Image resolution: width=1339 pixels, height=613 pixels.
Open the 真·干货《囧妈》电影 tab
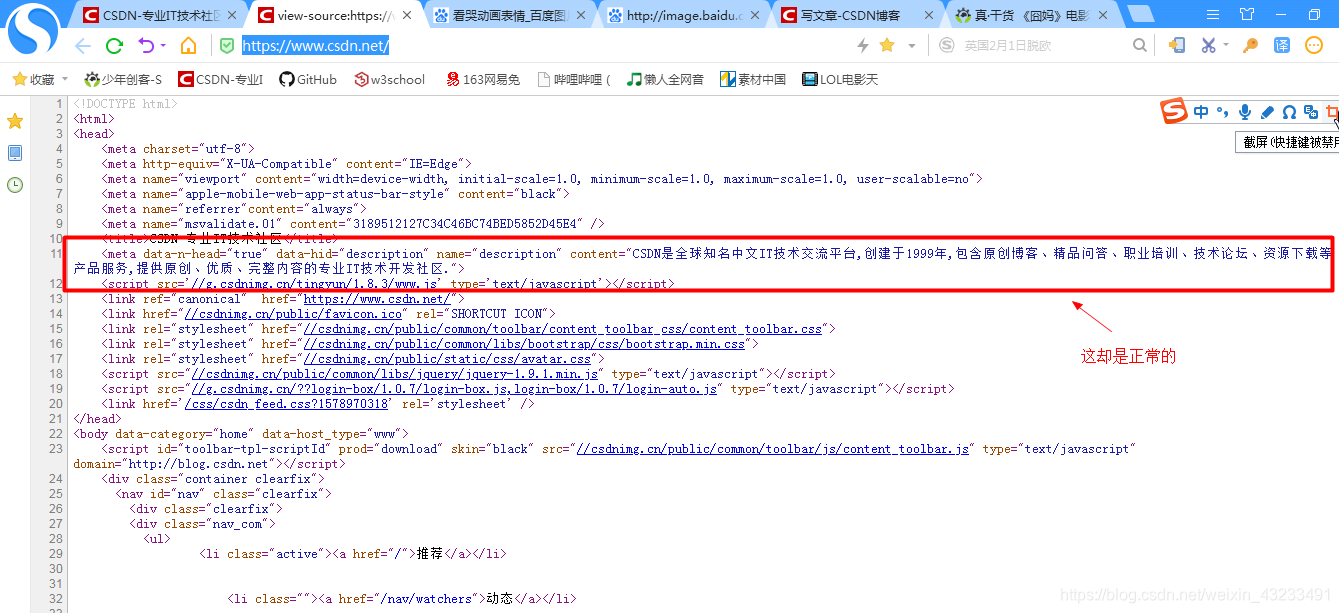(x=1031, y=15)
